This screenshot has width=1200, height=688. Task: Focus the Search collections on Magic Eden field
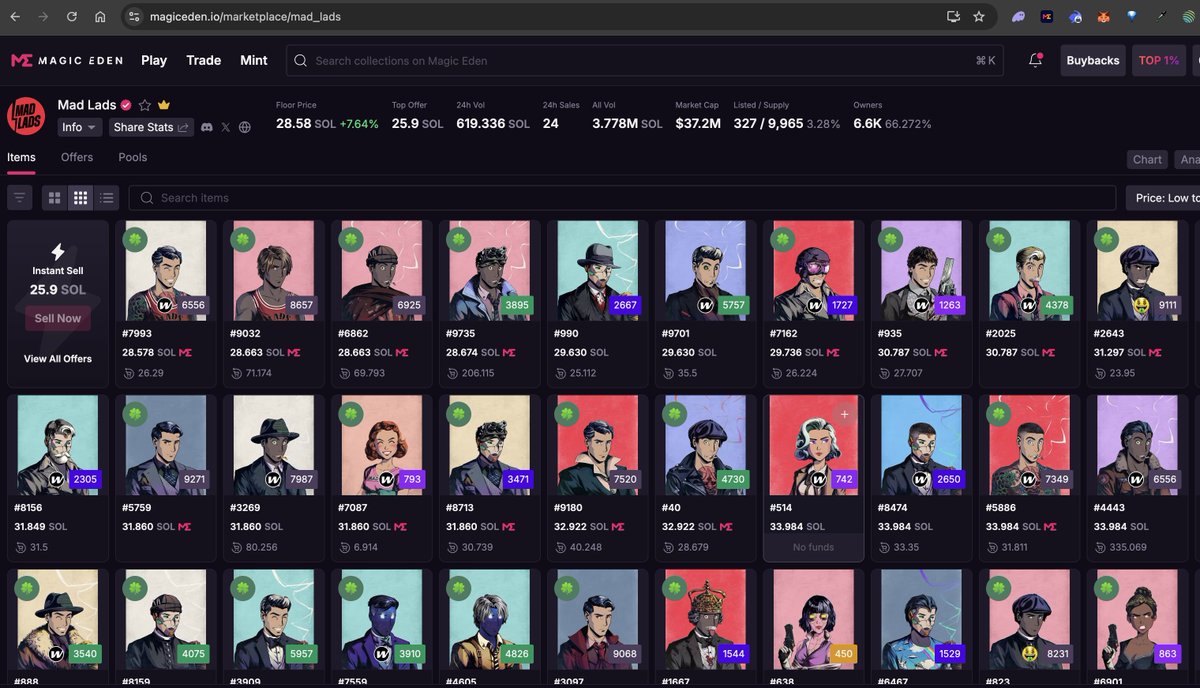[x=646, y=60]
